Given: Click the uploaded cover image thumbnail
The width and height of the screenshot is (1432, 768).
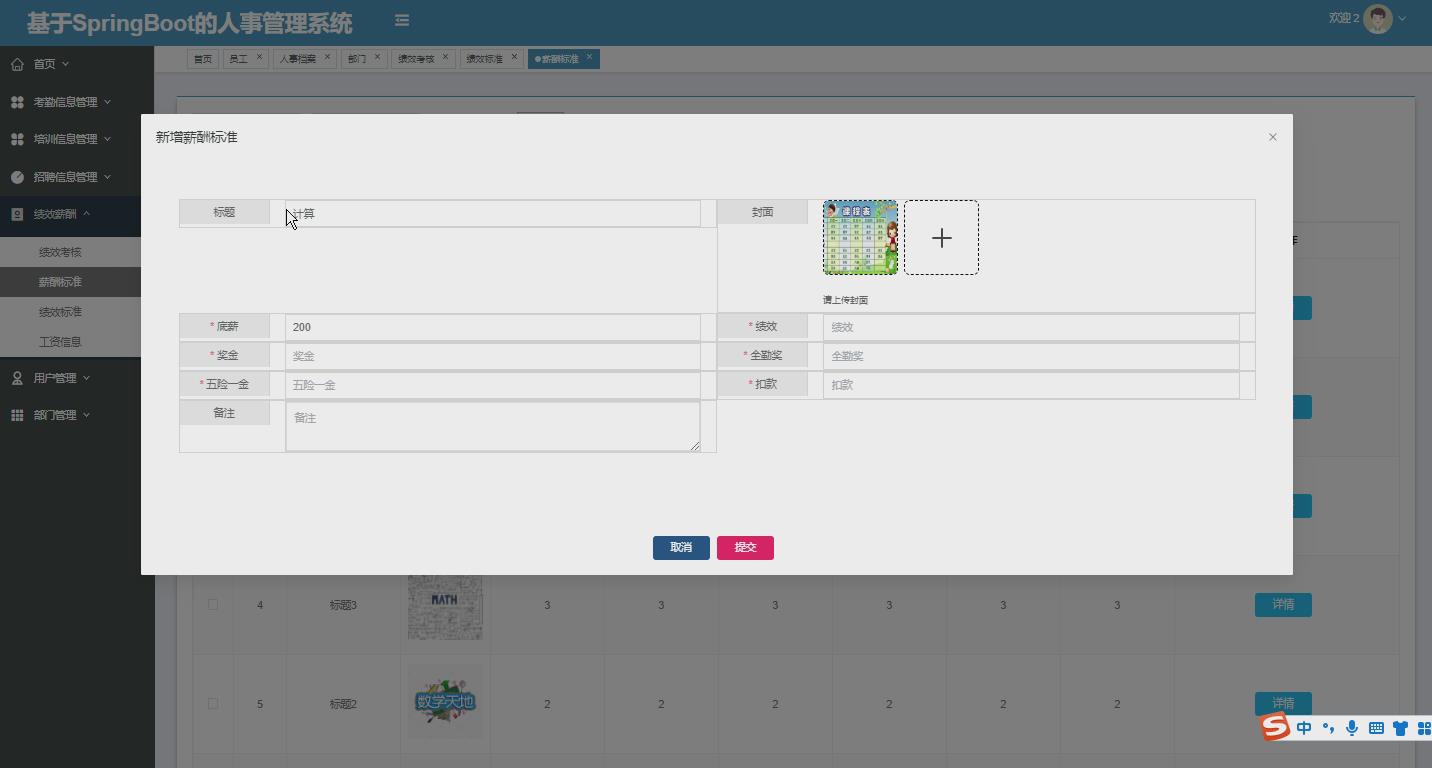Looking at the screenshot, I should coord(860,237).
